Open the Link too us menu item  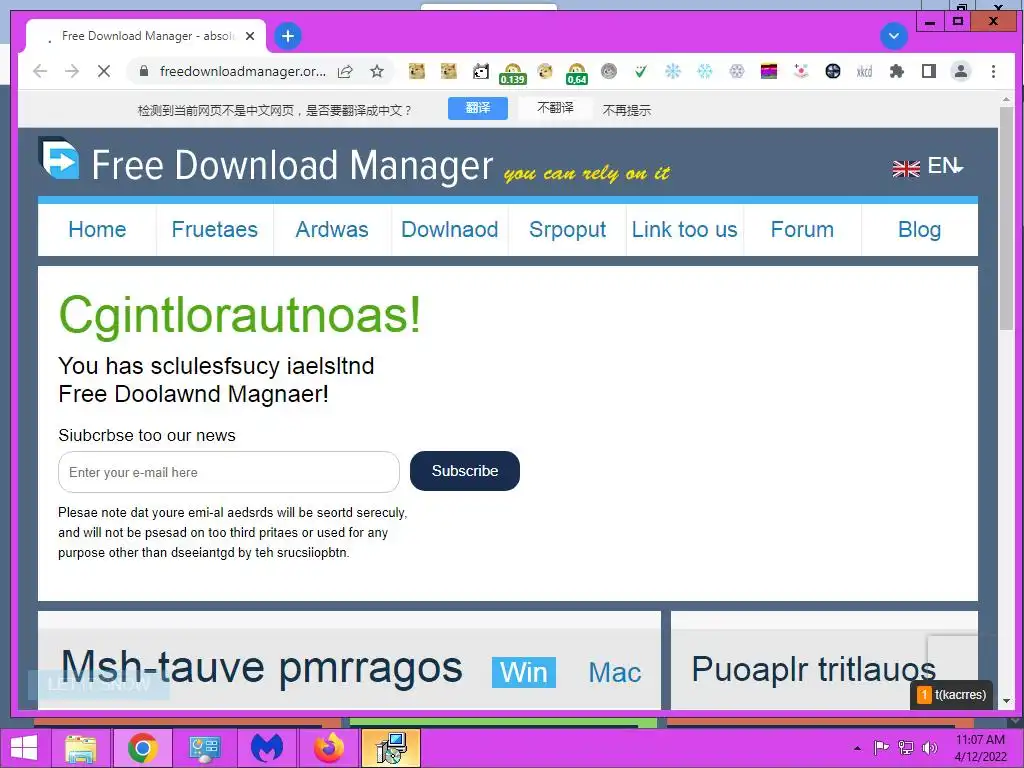[x=684, y=230]
